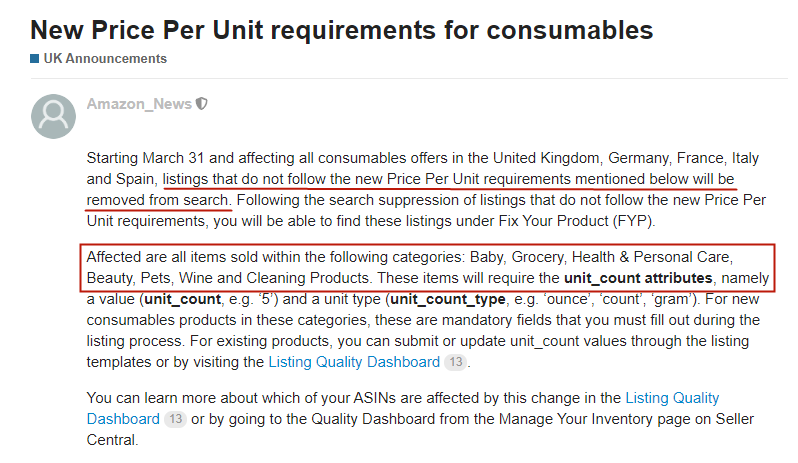The image size is (798, 463).
Task: Click the 13 click-count badge in the last paragraph
Action: pyautogui.click(x=174, y=418)
